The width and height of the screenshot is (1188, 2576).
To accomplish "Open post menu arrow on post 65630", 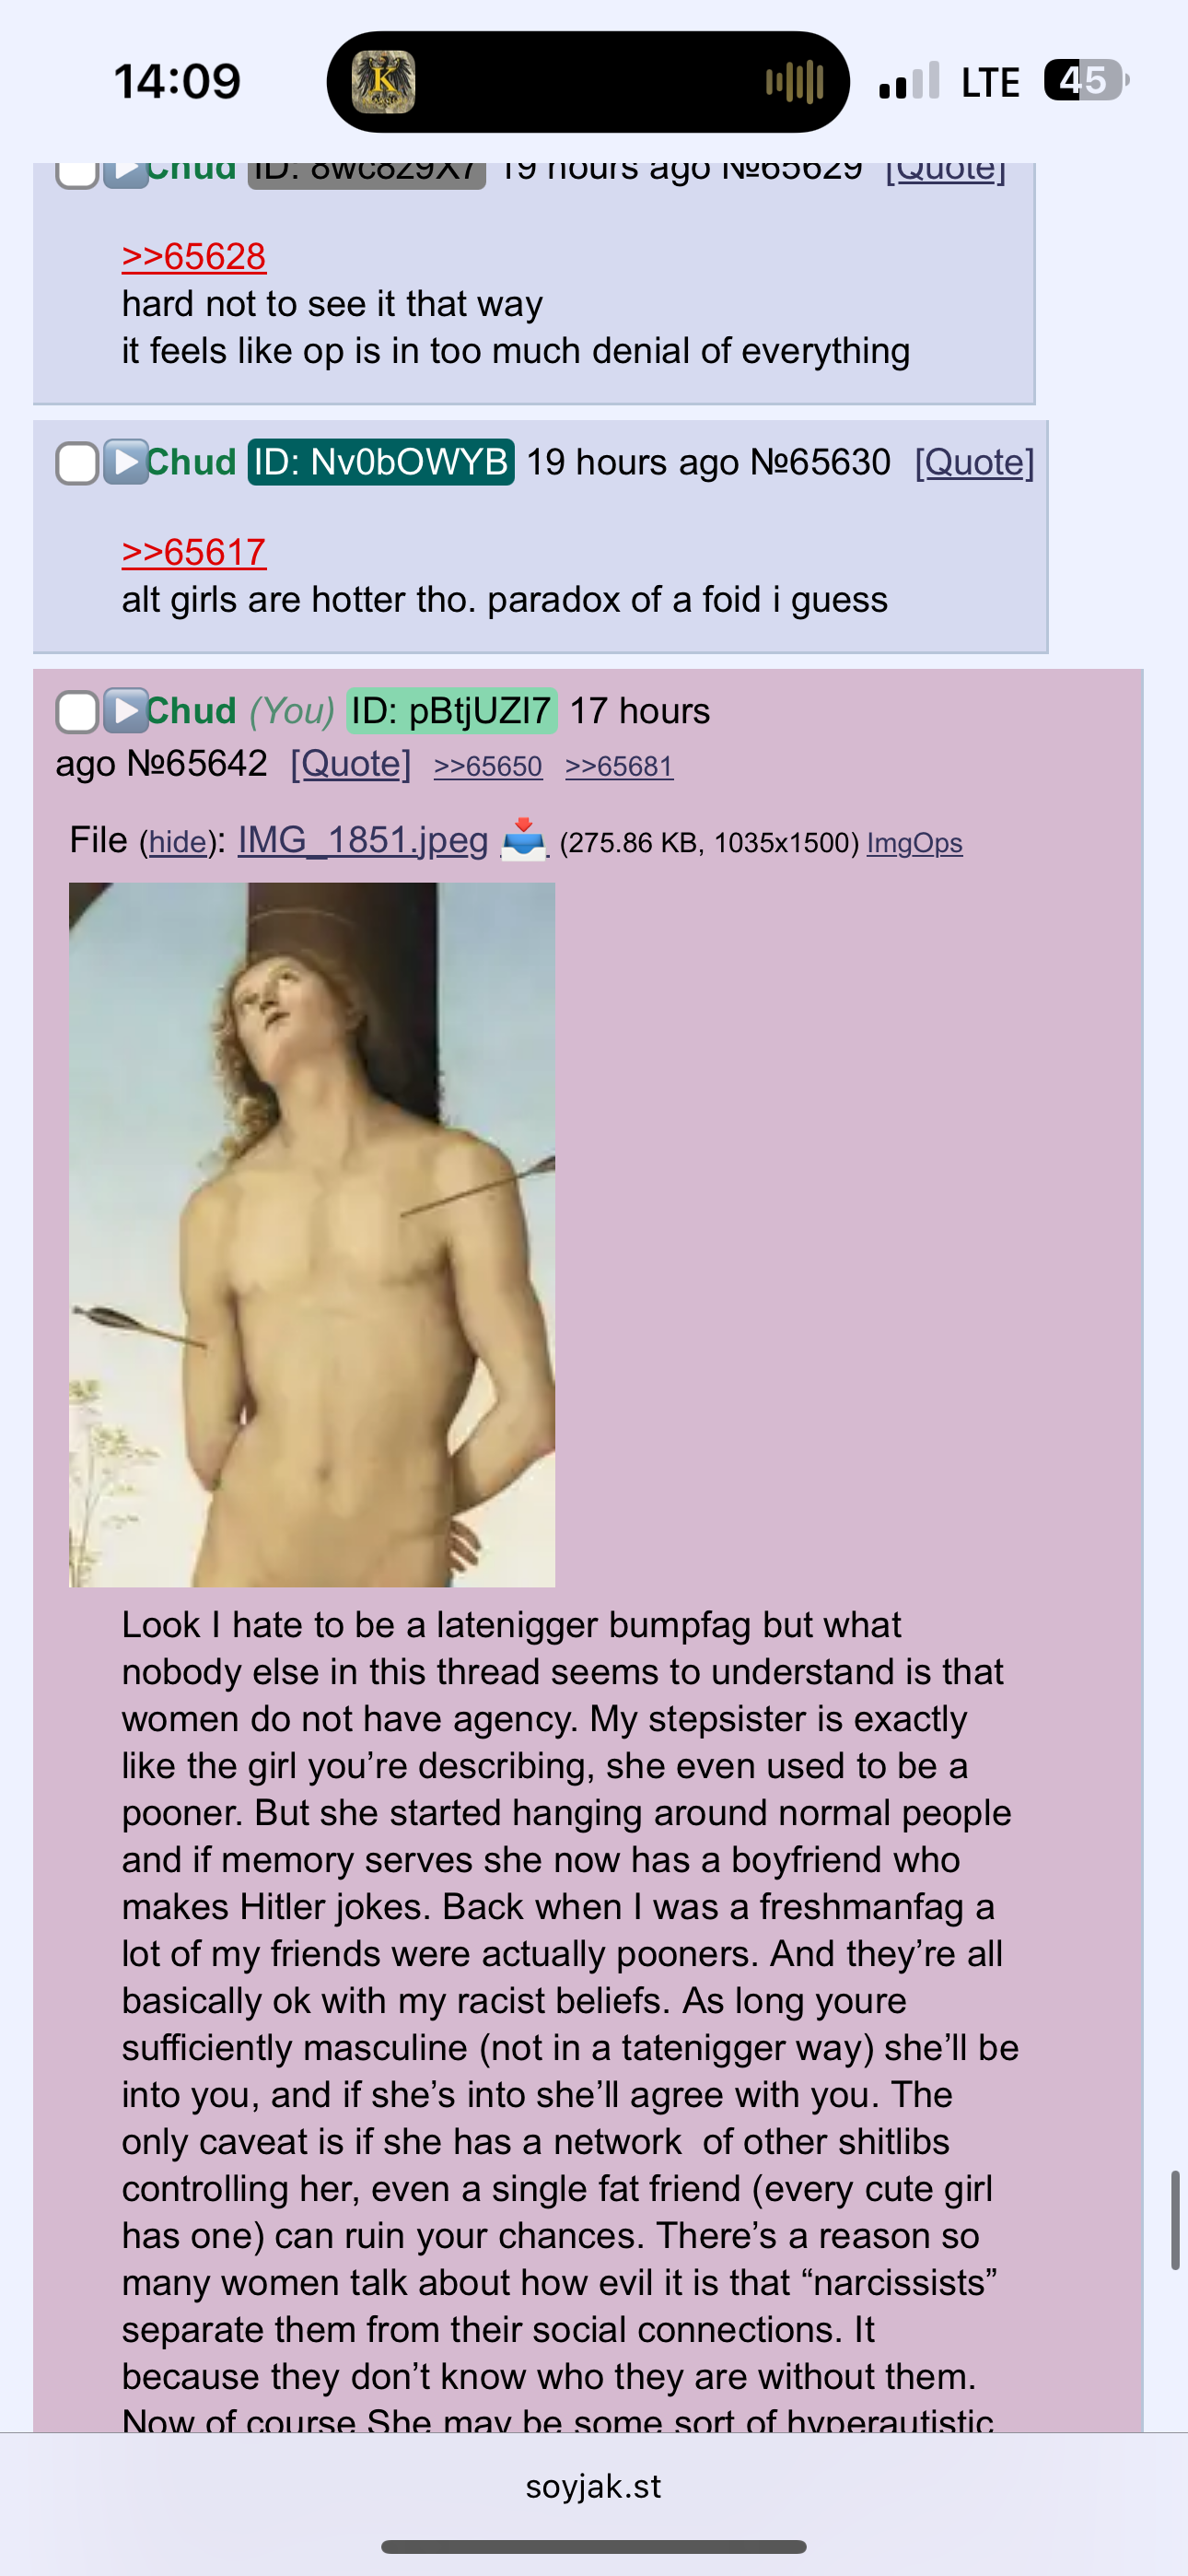I will [126, 463].
